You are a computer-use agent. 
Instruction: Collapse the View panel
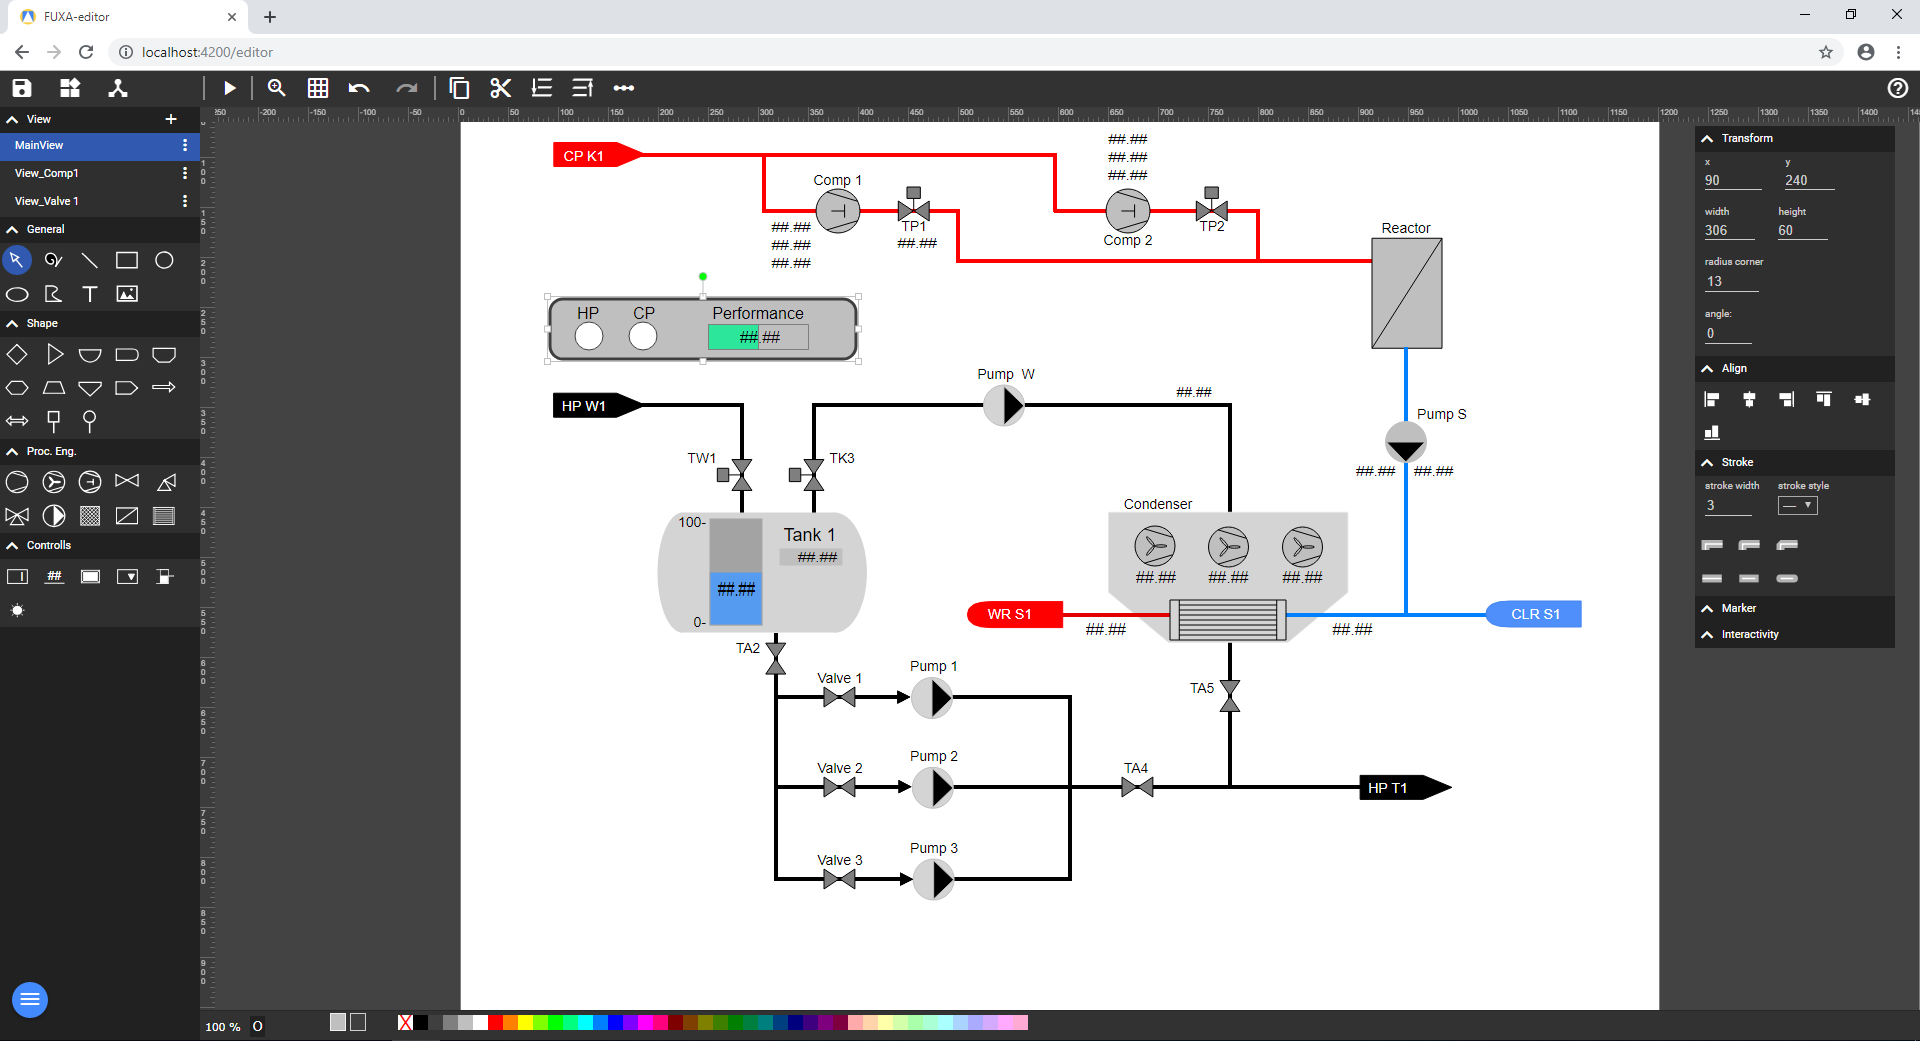click(12, 119)
